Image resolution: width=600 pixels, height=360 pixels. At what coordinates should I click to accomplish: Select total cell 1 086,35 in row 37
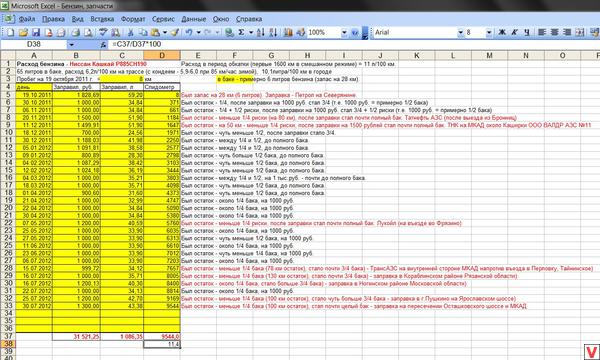(122, 336)
